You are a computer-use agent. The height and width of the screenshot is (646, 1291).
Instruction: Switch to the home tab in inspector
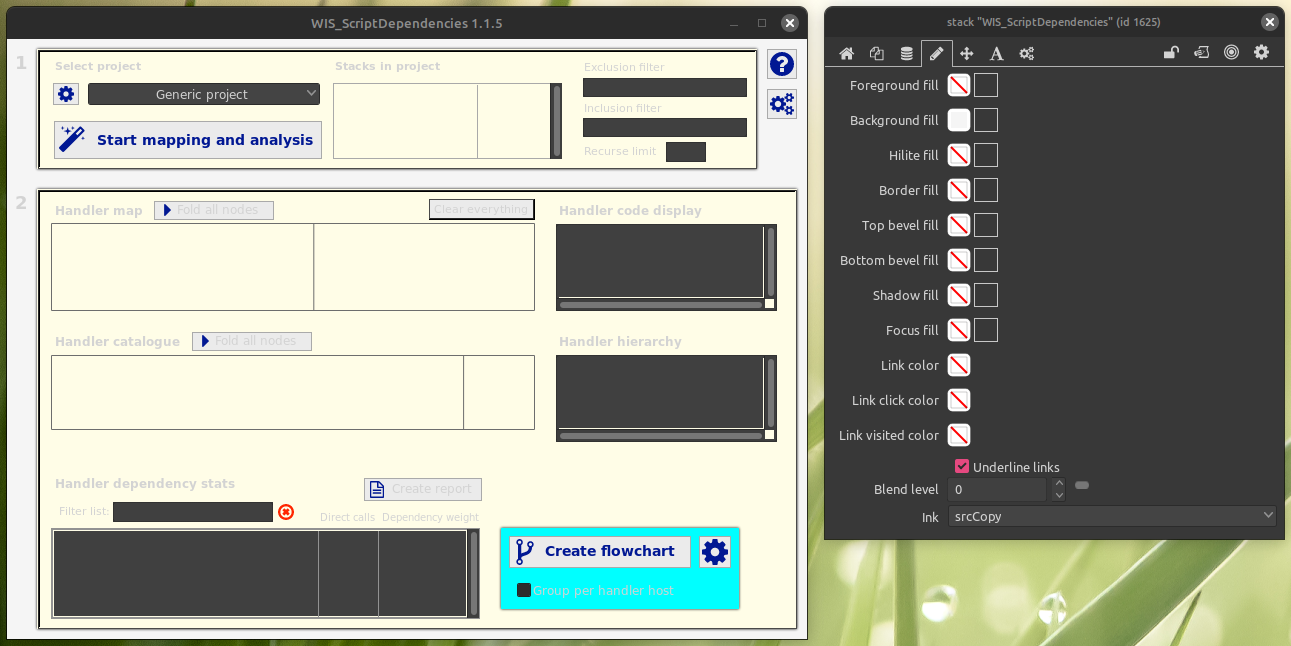(846, 53)
